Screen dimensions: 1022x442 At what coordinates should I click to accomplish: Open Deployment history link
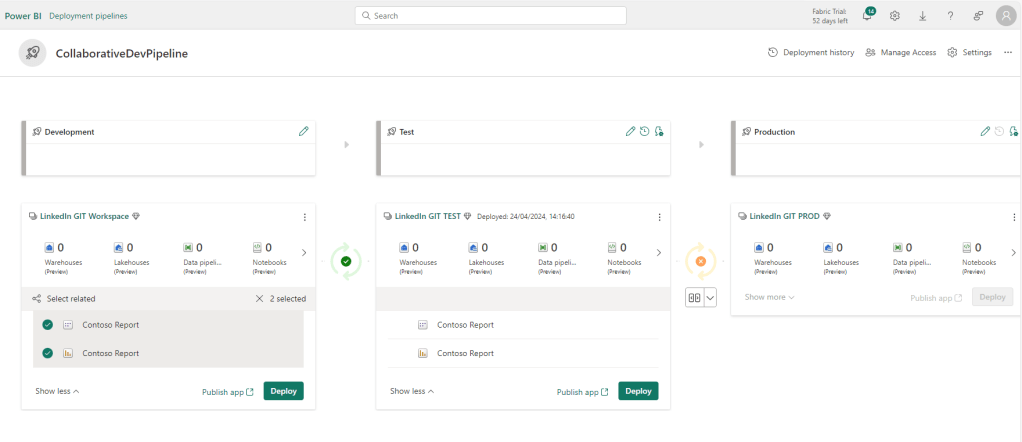[811, 52]
